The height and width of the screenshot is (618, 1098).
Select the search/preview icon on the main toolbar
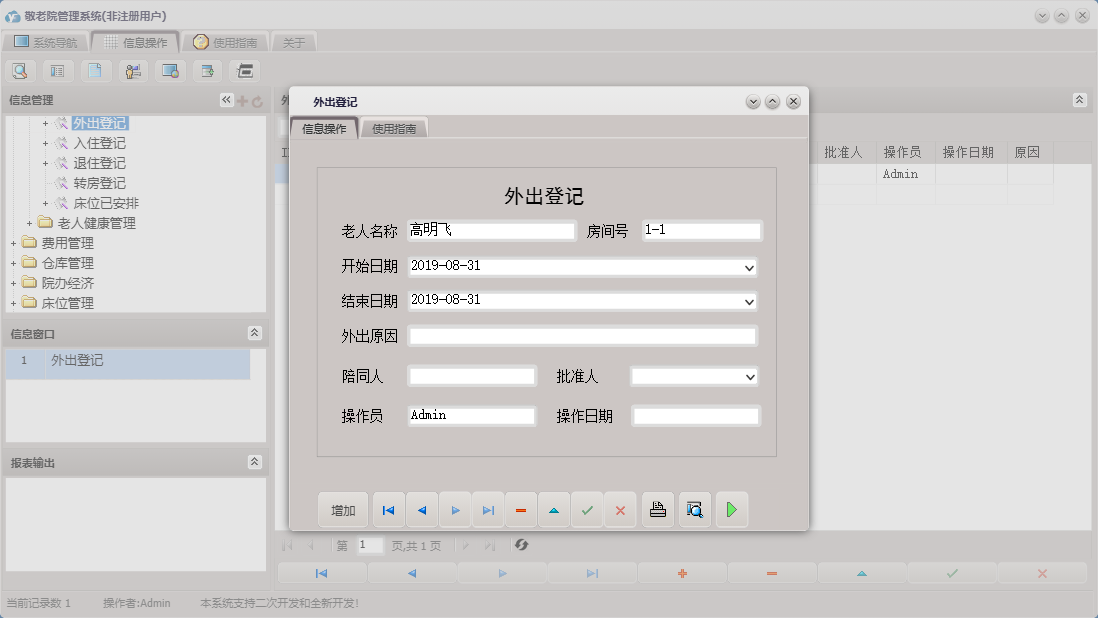pos(20,70)
